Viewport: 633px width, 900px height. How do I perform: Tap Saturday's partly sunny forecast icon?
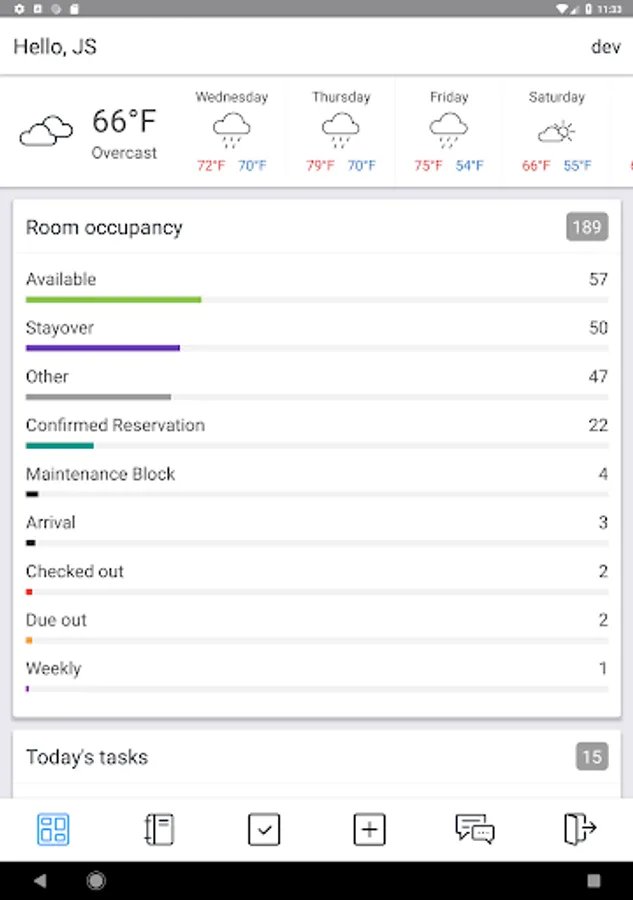[x=556, y=131]
